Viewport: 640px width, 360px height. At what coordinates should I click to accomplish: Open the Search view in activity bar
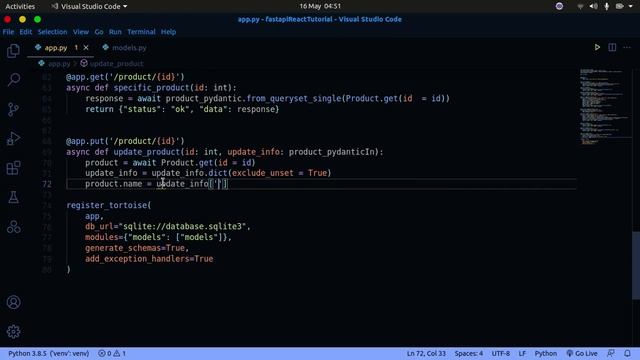[x=13, y=80]
